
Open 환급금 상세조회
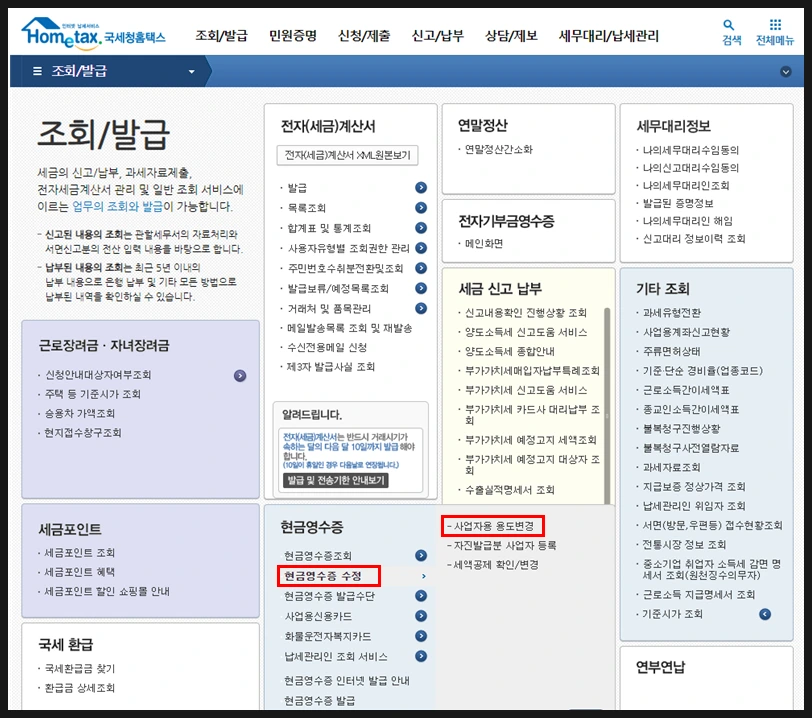[80, 688]
